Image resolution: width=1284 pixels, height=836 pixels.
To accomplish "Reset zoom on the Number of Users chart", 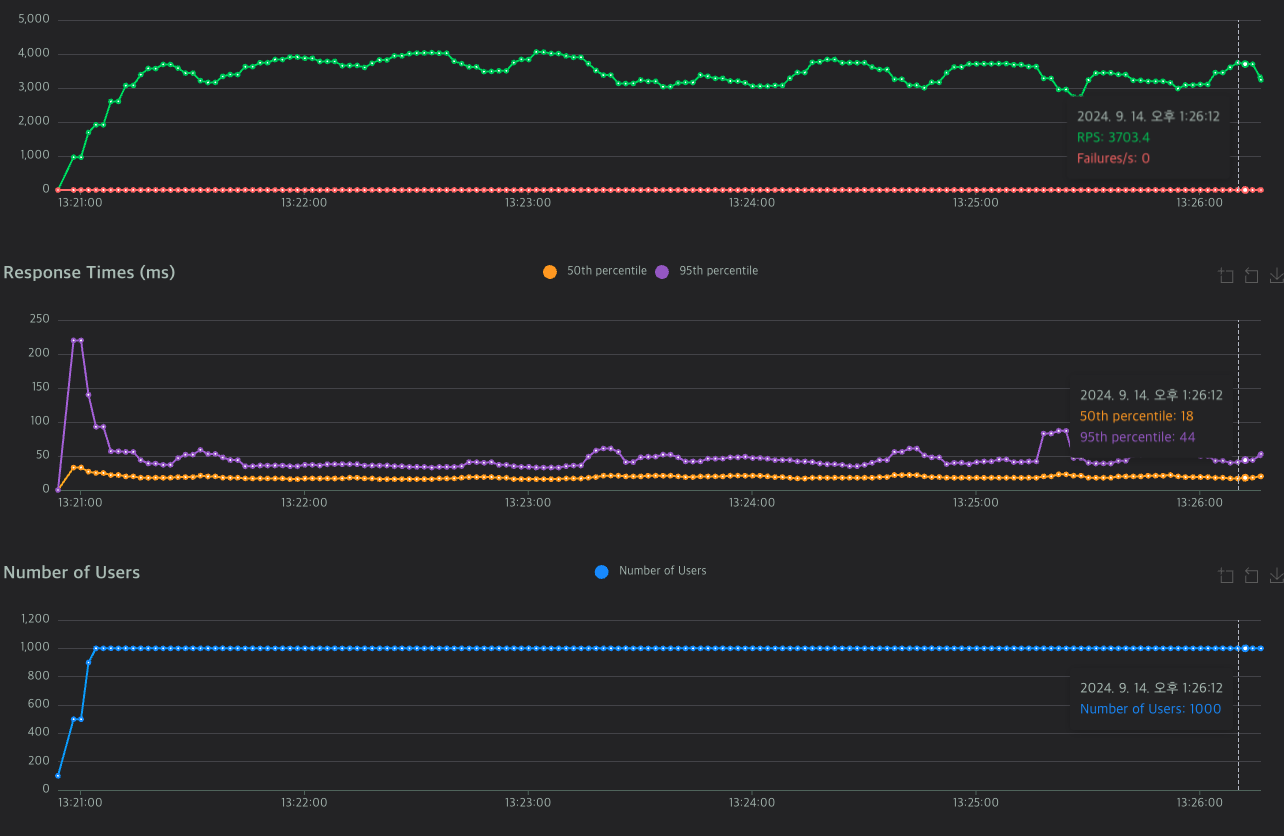I will tap(1251, 575).
